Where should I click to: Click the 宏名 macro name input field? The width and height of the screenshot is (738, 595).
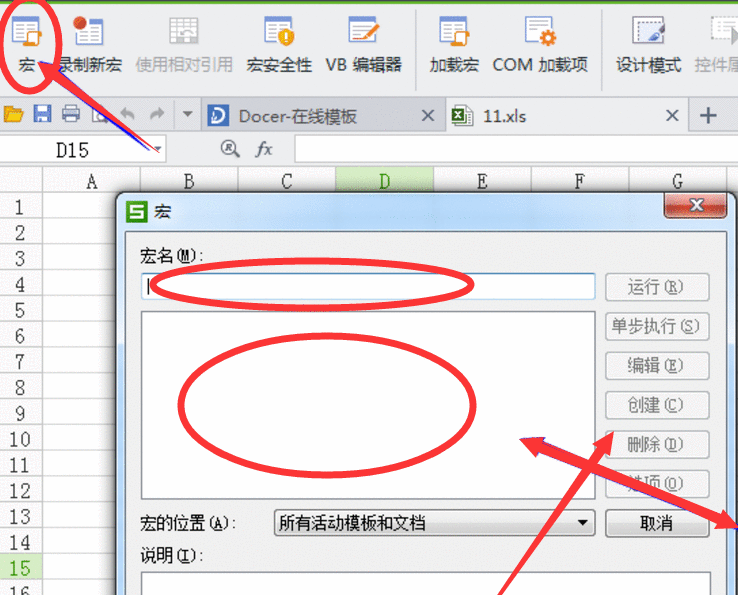tap(368, 286)
